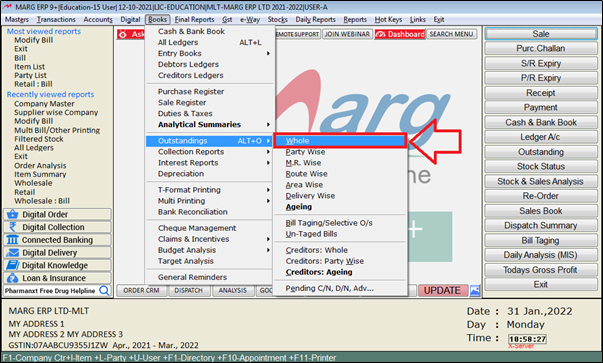Open the Final Reports menu
This screenshot has height=363, width=603.
(194, 20)
